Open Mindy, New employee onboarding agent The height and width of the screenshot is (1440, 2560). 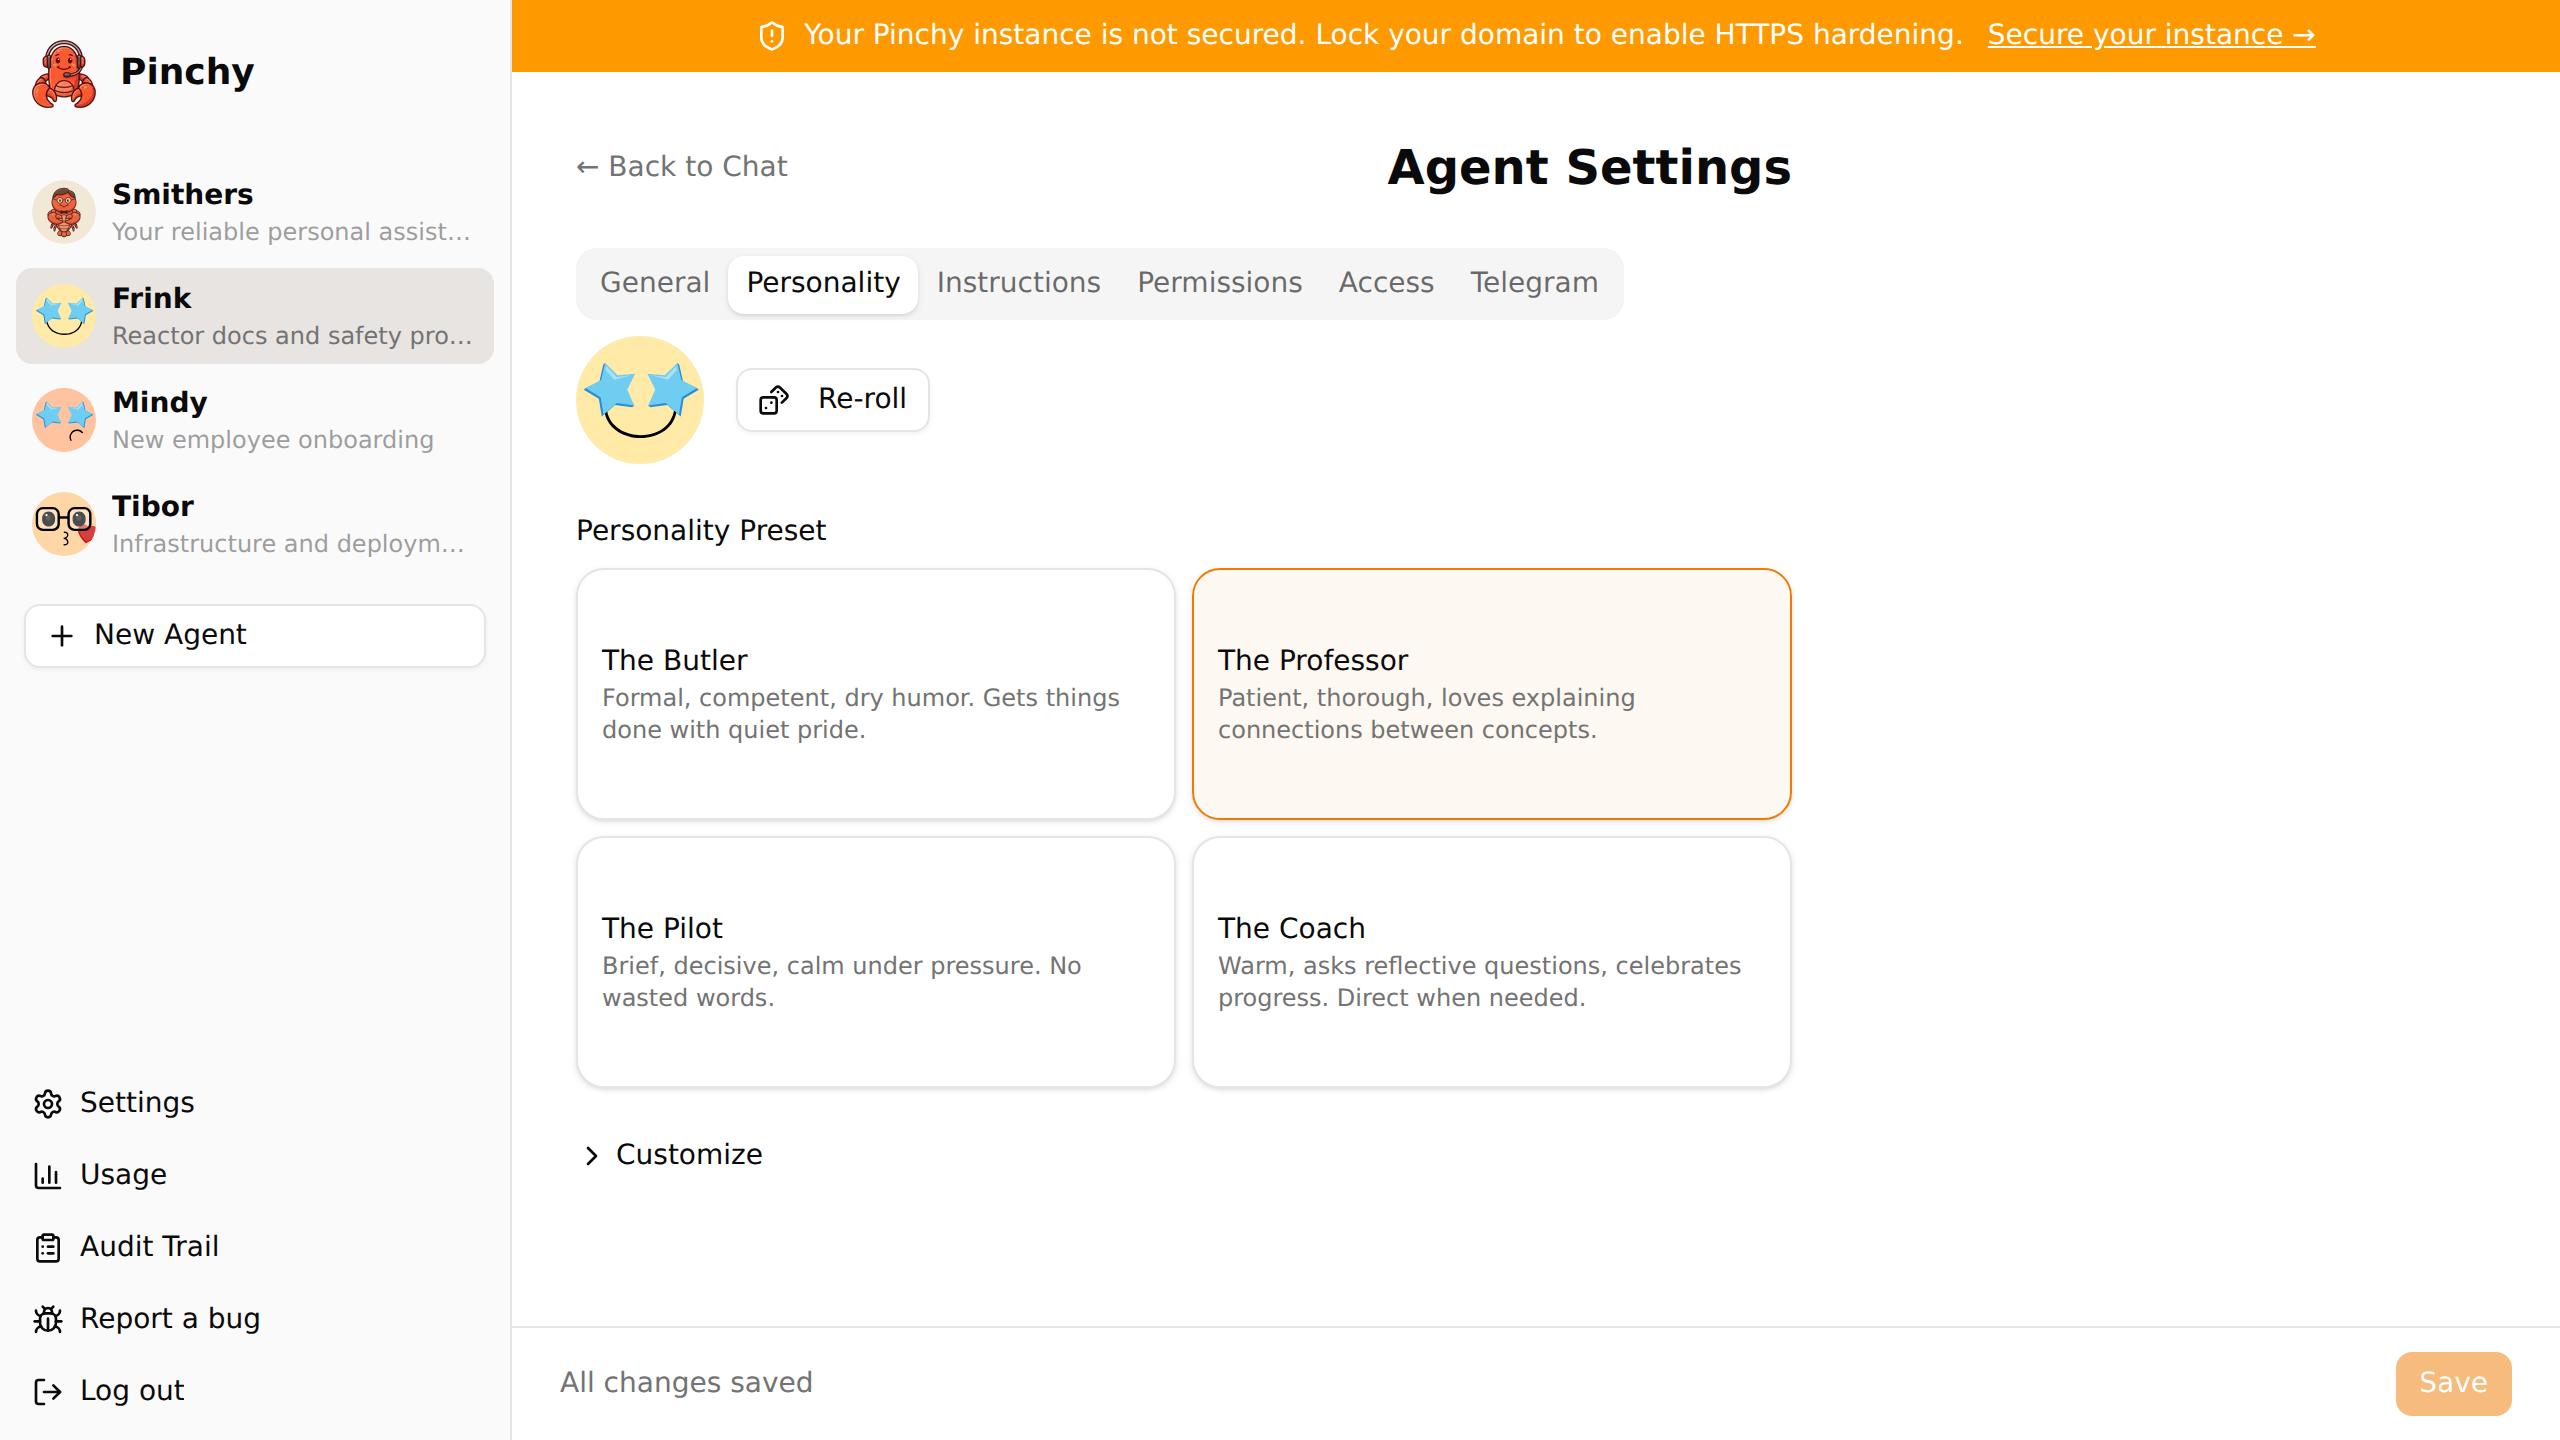255,420
